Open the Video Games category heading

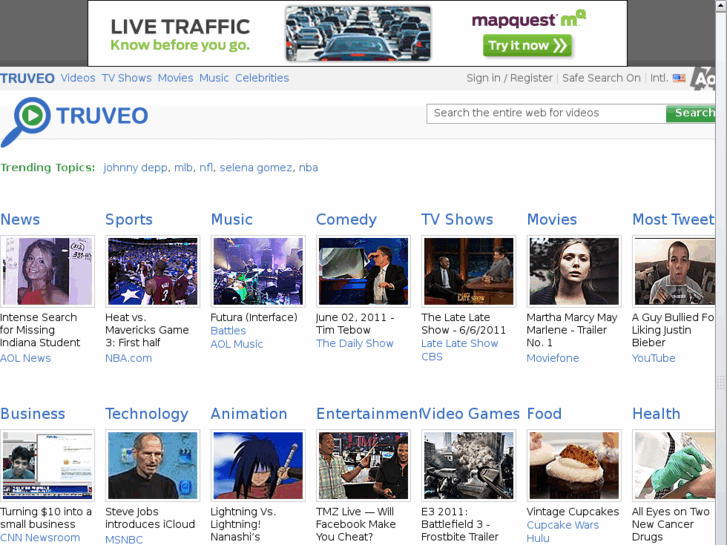coord(471,414)
